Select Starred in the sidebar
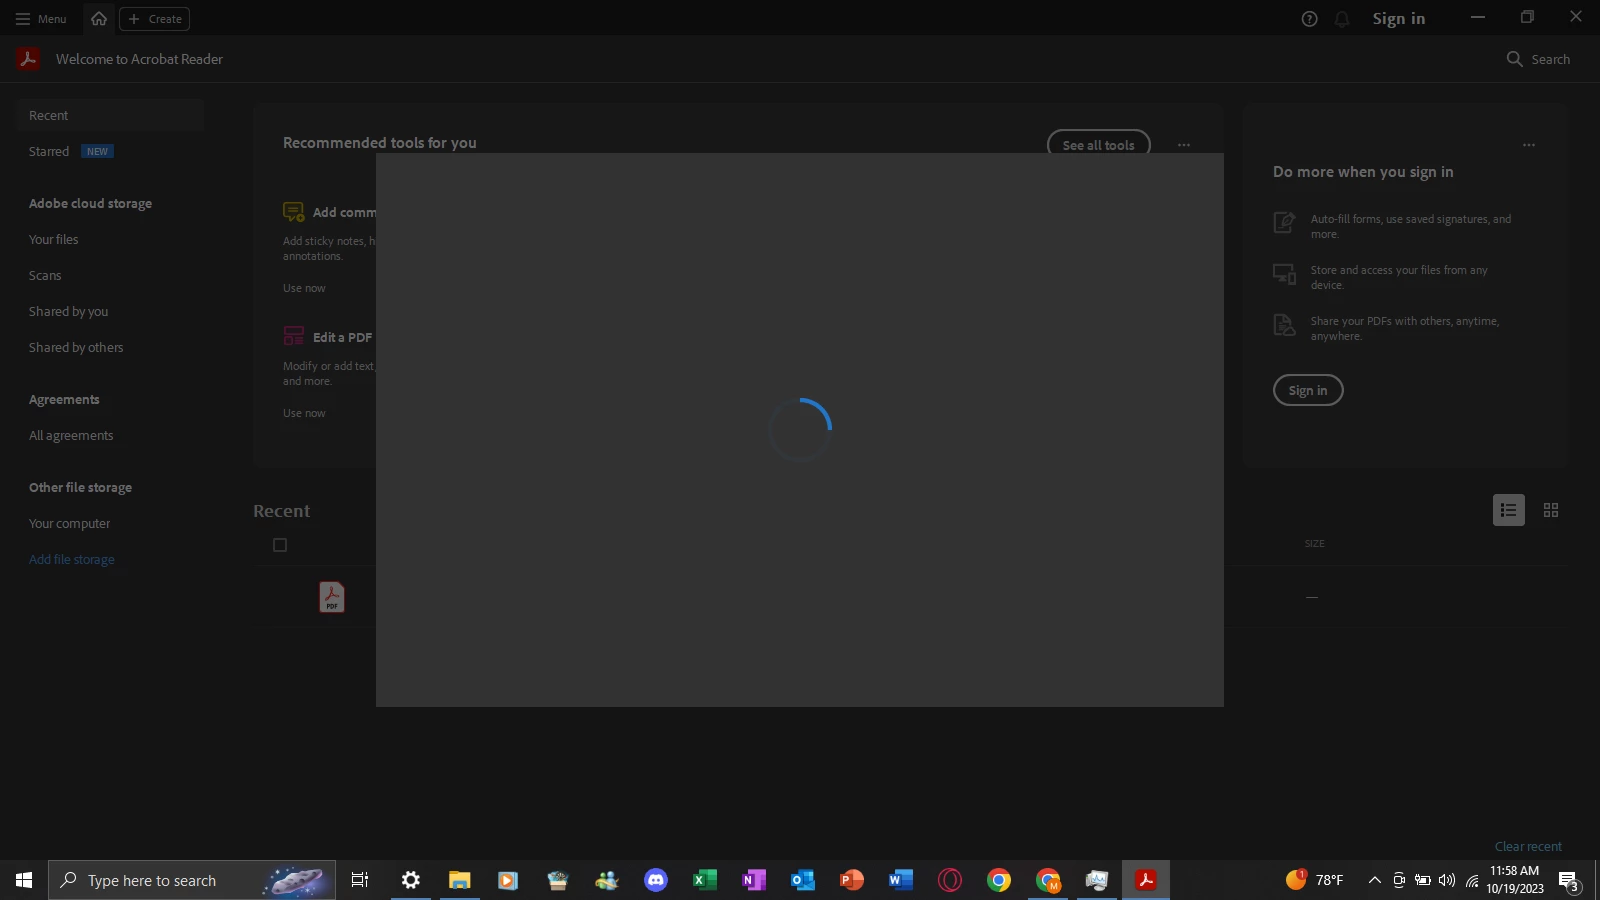This screenshot has height=900, width=1600. point(49,152)
